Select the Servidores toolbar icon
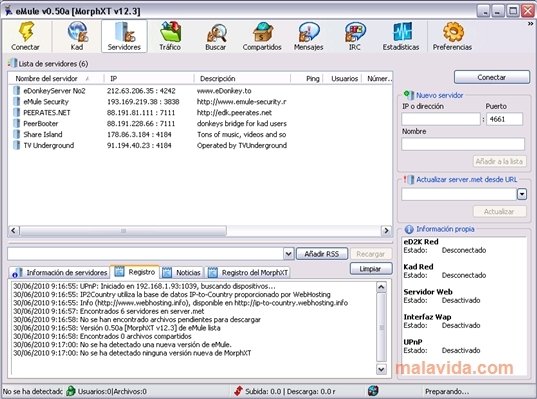 click(x=124, y=36)
